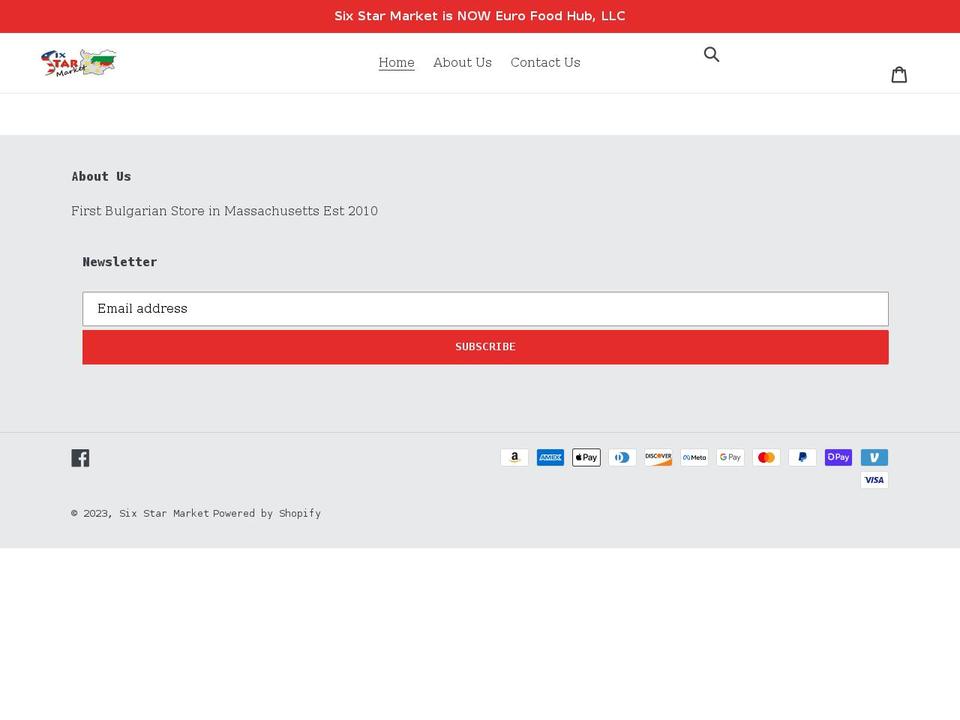
Task: Click the About Us footer heading
Action: [x=101, y=176]
